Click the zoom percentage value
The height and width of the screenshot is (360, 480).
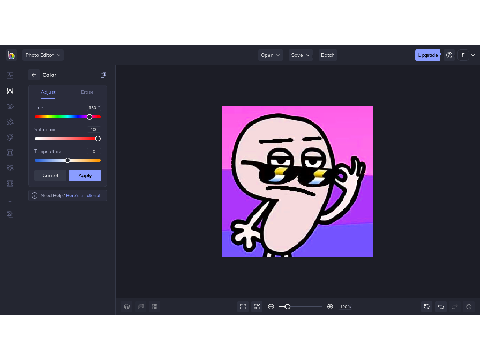pos(345,306)
